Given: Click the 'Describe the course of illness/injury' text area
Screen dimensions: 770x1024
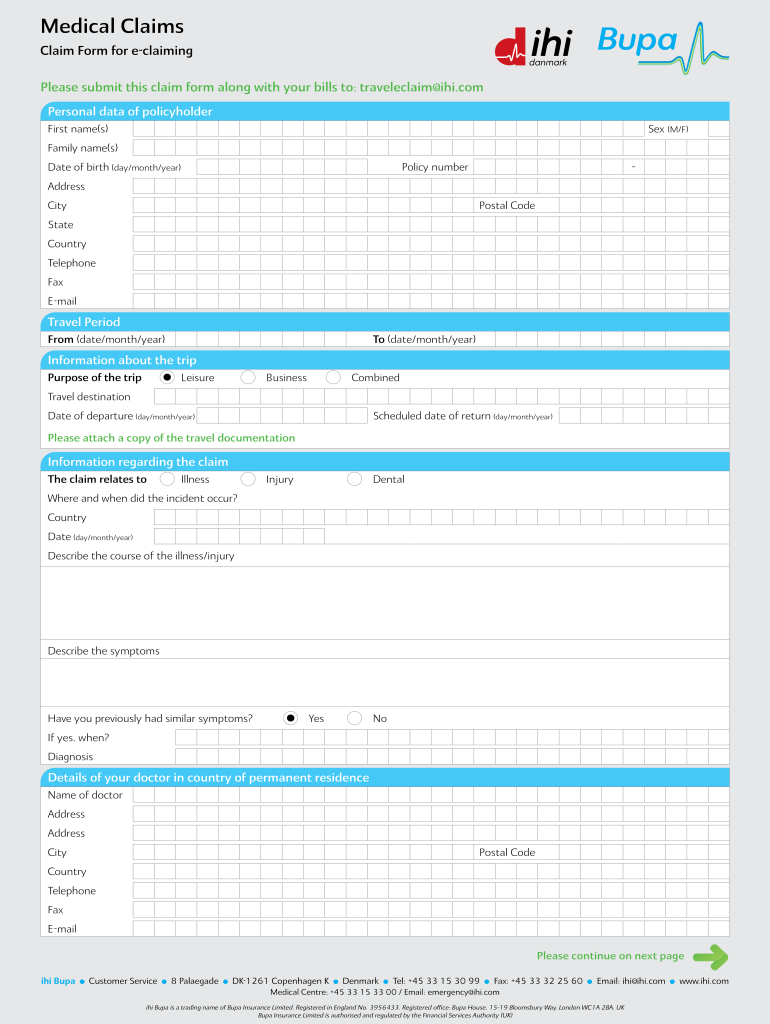Looking at the screenshot, I should [385, 603].
